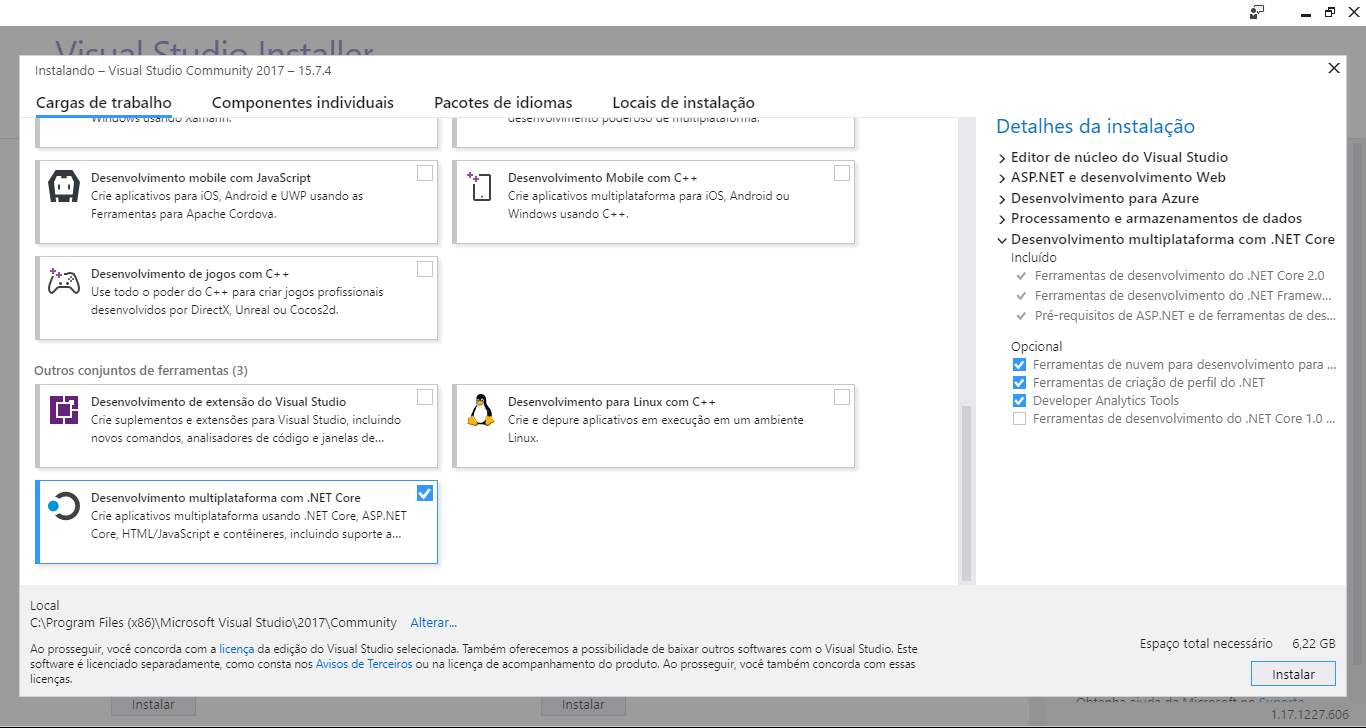Click the Instalar button in dialog
The height and width of the screenshot is (728, 1366).
click(x=1293, y=673)
